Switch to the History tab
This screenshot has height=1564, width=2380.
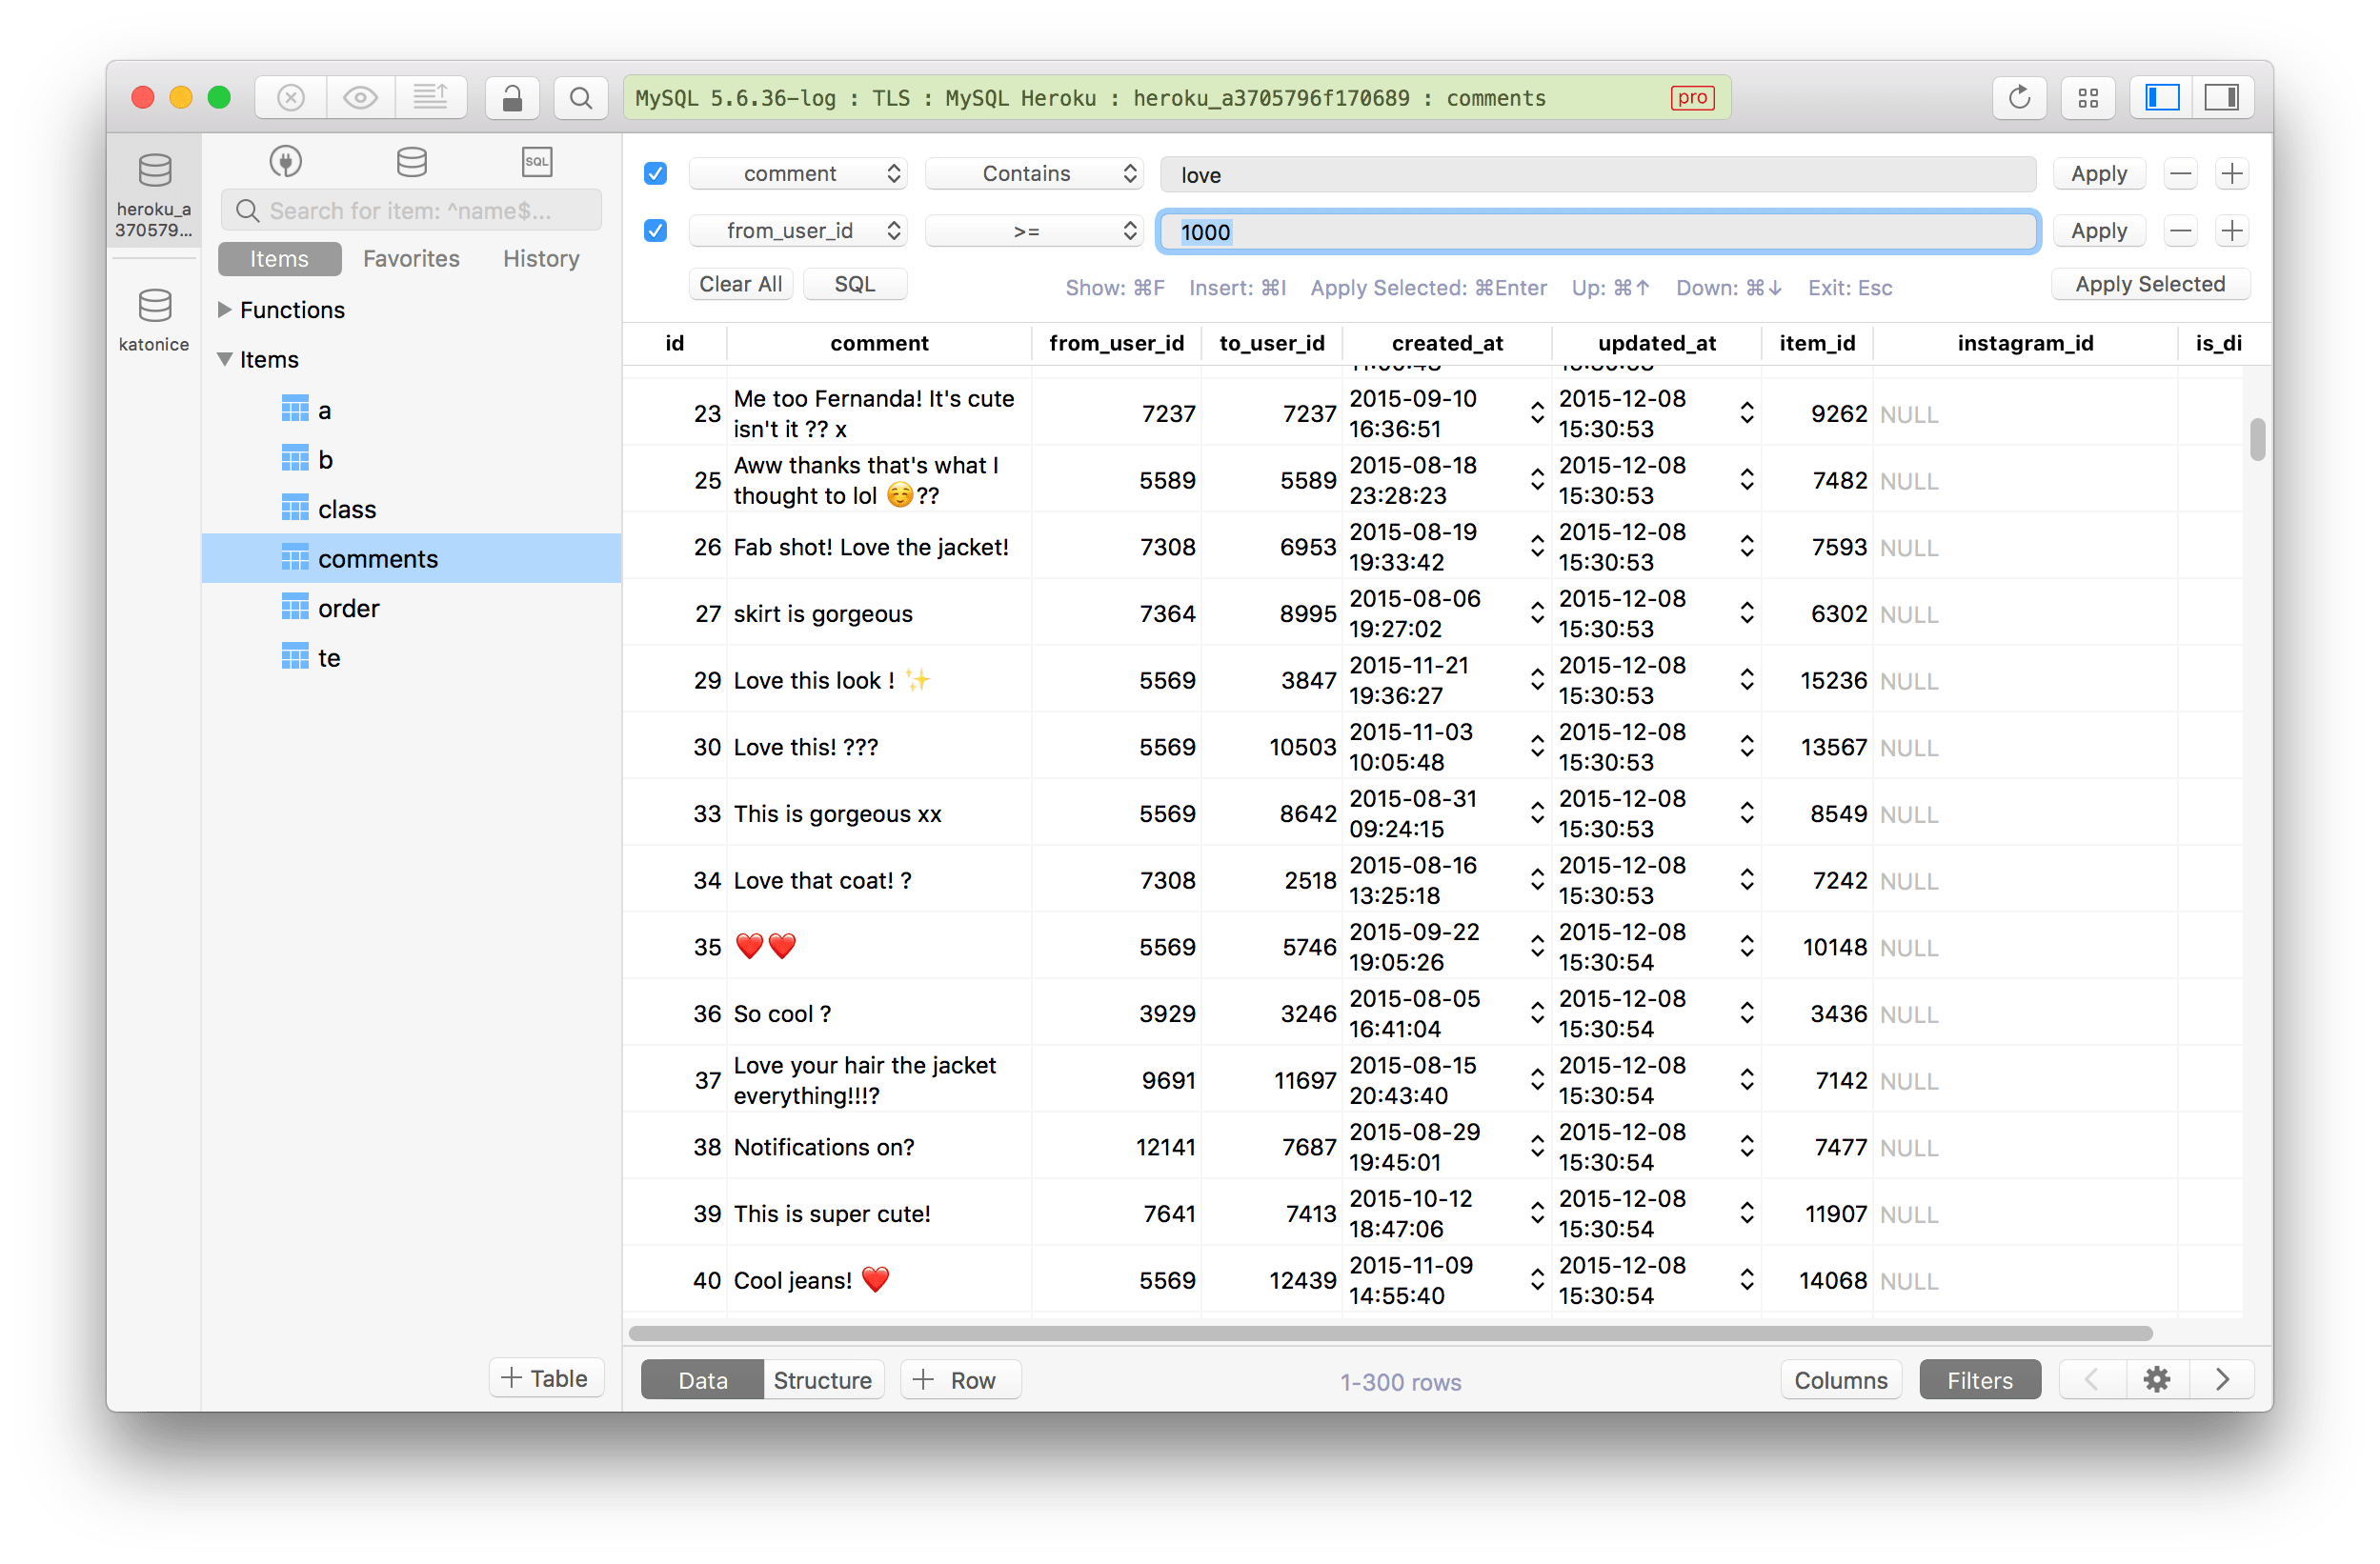pos(541,259)
